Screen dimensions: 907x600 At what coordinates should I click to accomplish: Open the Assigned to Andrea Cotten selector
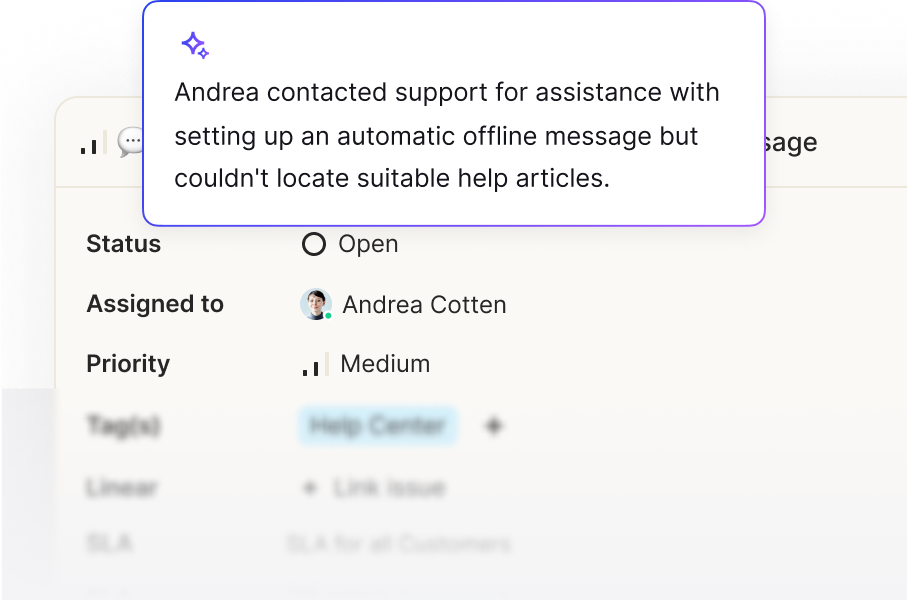[x=403, y=304]
